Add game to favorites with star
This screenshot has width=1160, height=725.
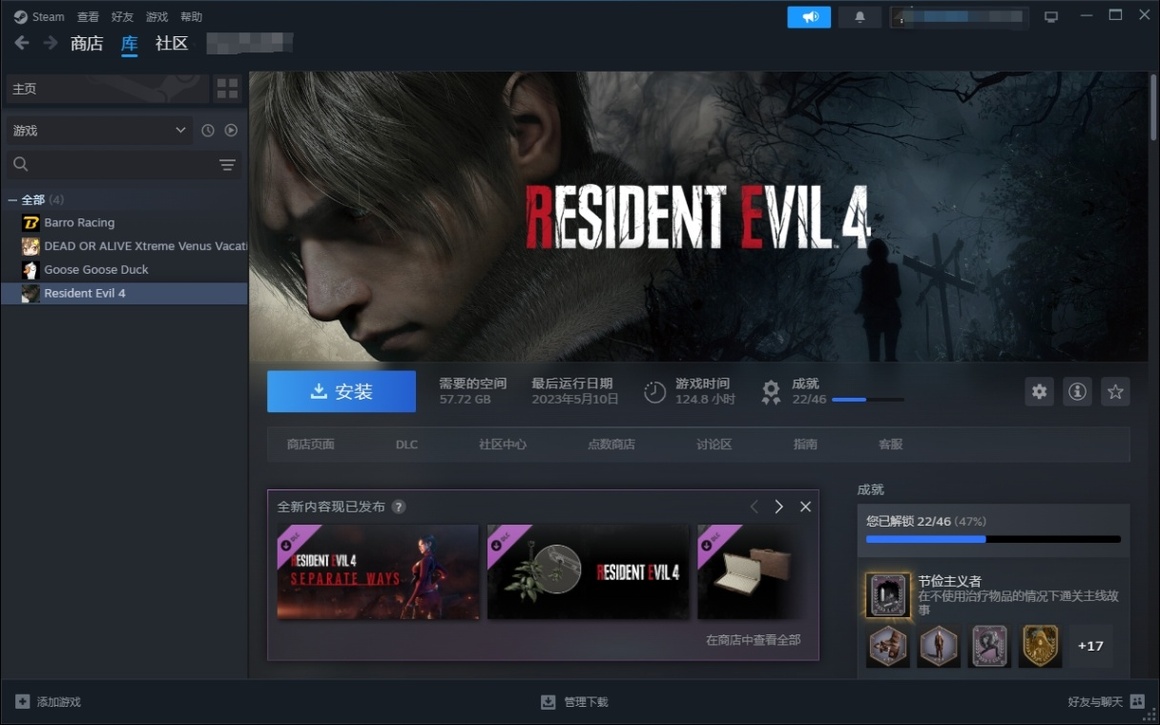[x=1115, y=391]
